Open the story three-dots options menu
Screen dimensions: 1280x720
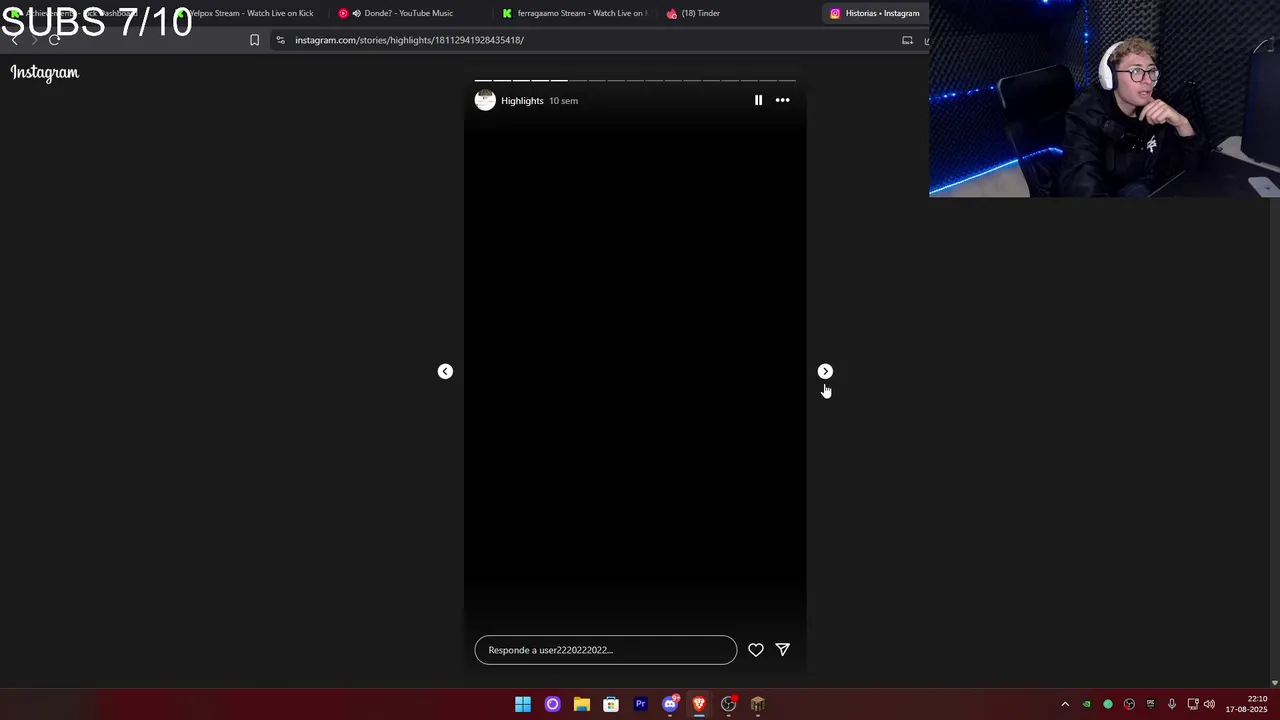pyautogui.click(x=782, y=100)
